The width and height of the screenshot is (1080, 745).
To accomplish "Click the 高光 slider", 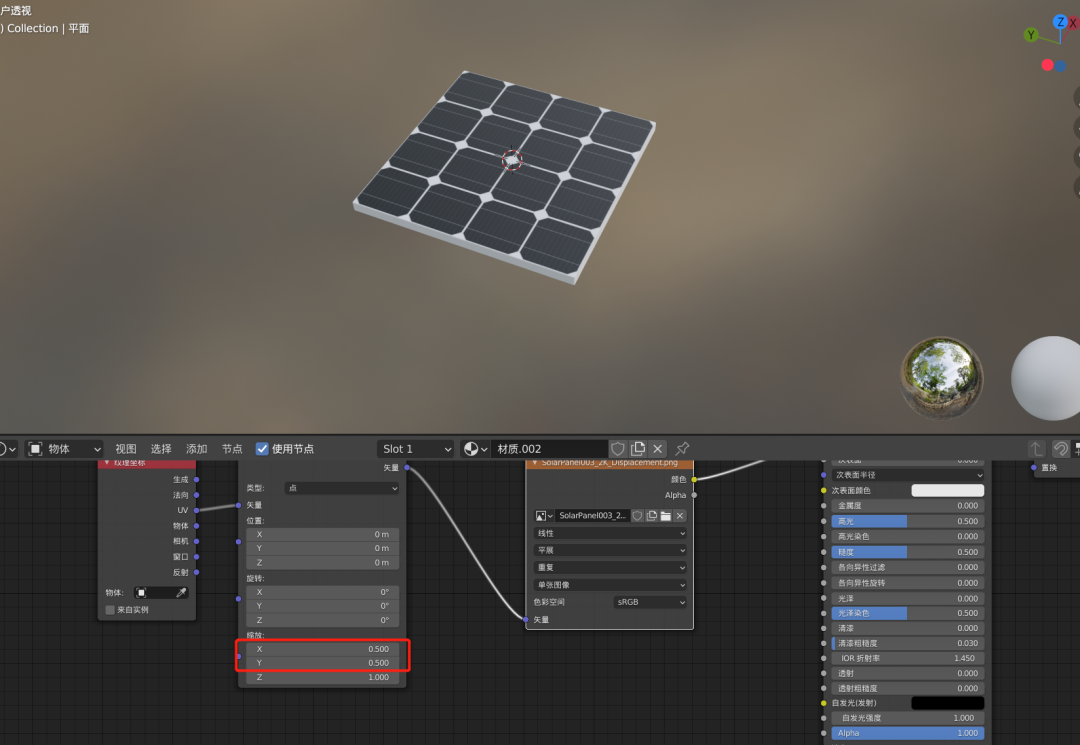I will click(908, 521).
